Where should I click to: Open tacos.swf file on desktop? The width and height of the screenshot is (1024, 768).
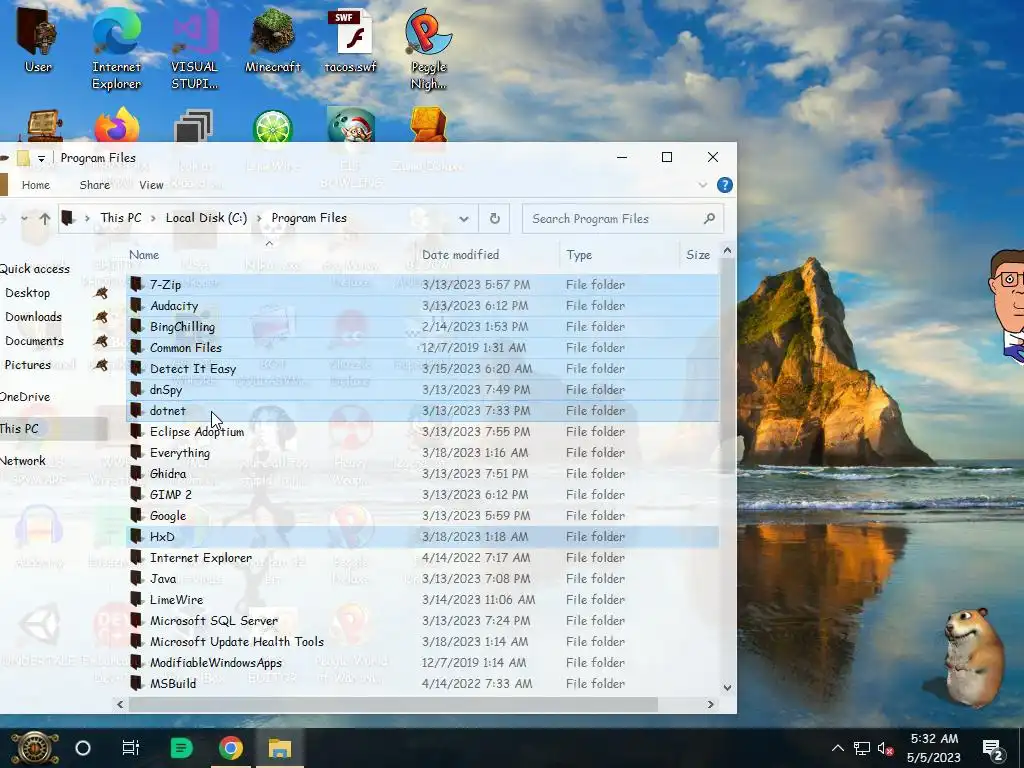350,39
